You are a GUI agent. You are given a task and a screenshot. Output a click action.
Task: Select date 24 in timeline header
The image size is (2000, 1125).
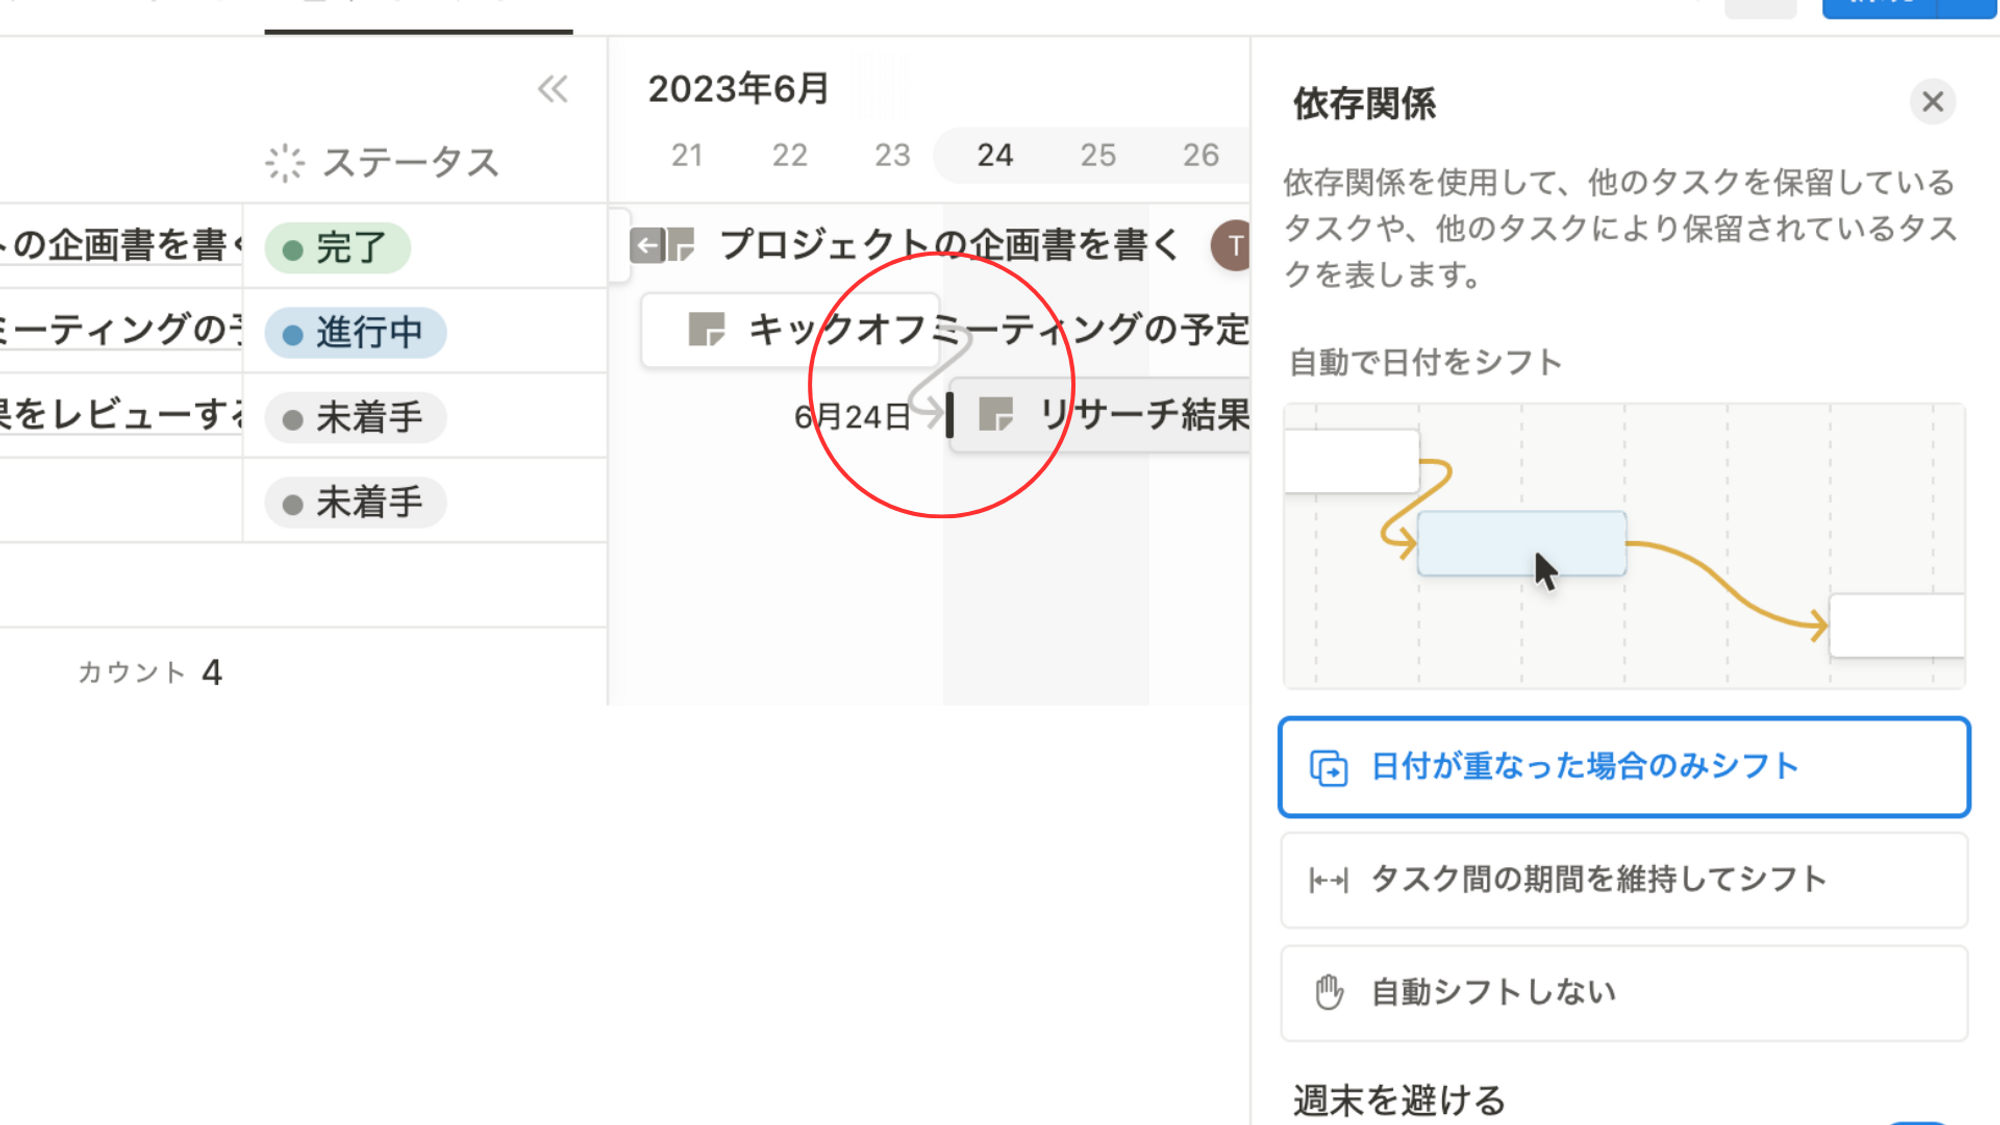pos(995,155)
